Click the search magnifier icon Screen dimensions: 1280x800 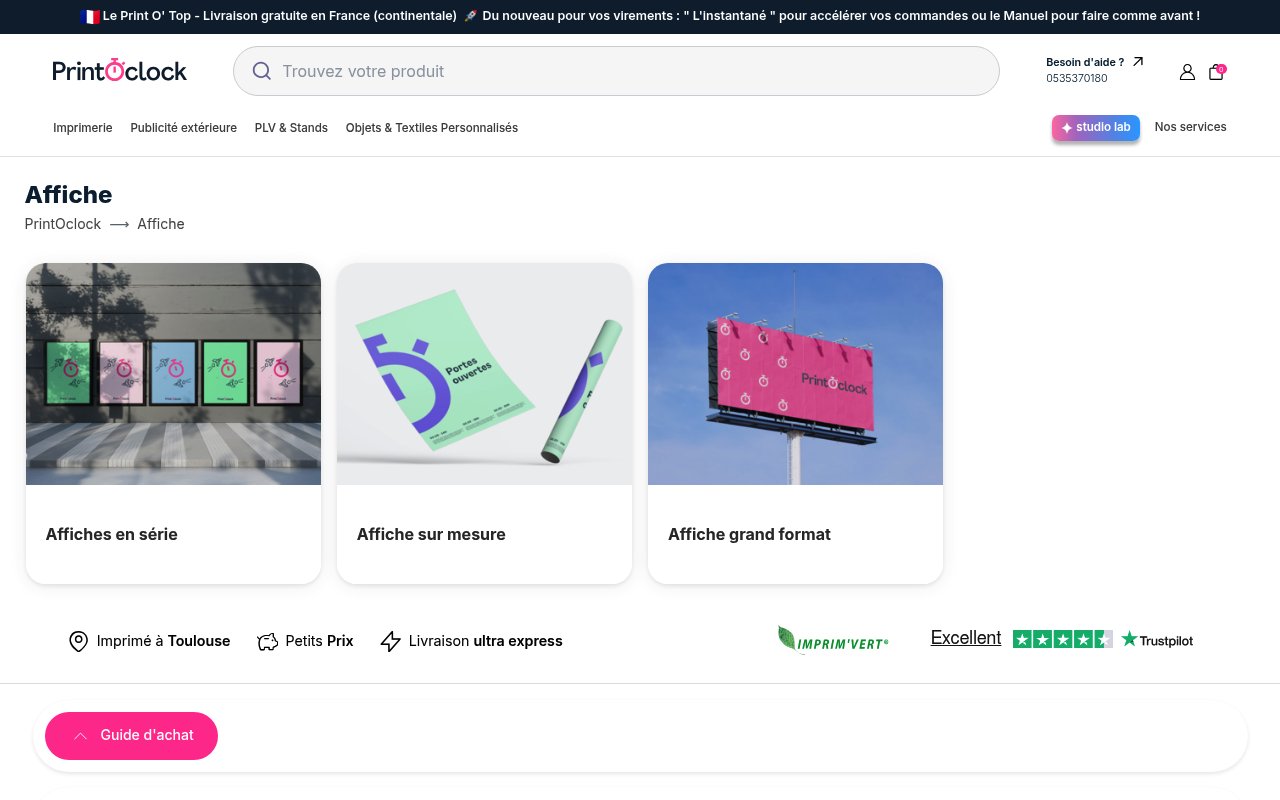coord(262,71)
